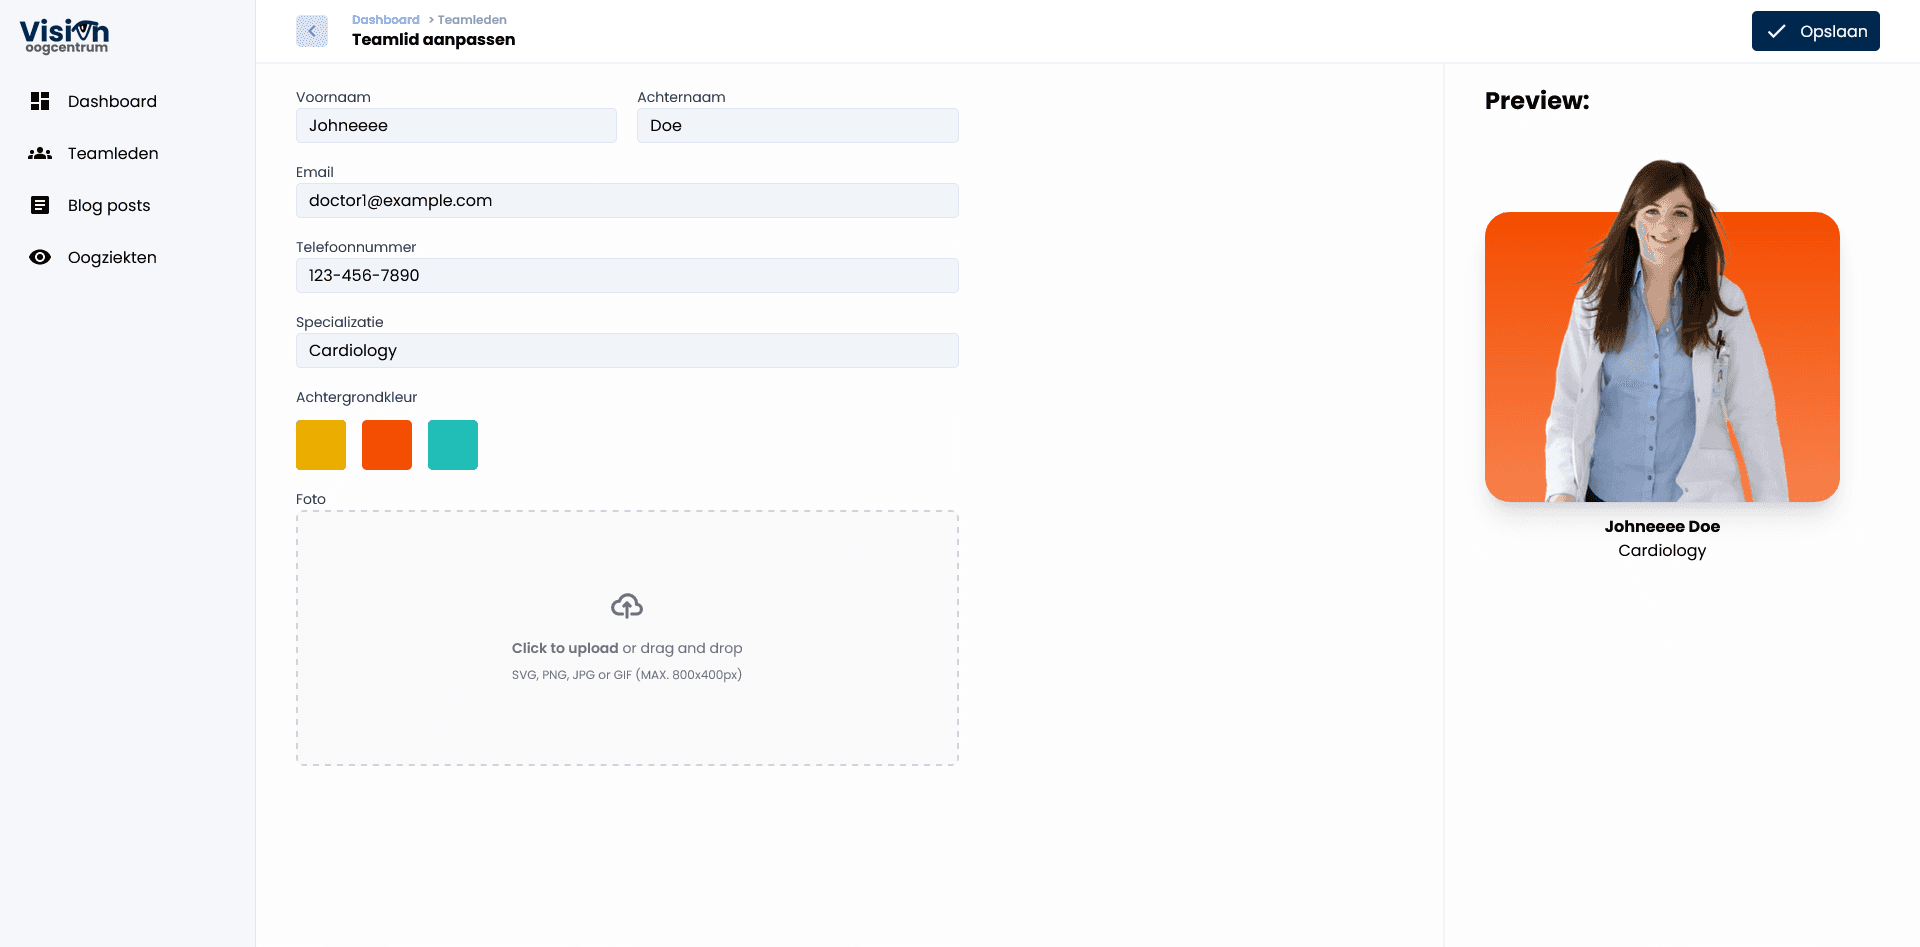1920x947 pixels.
Task: Follow the Teamleden breadcrumb link
Action: 472,20
